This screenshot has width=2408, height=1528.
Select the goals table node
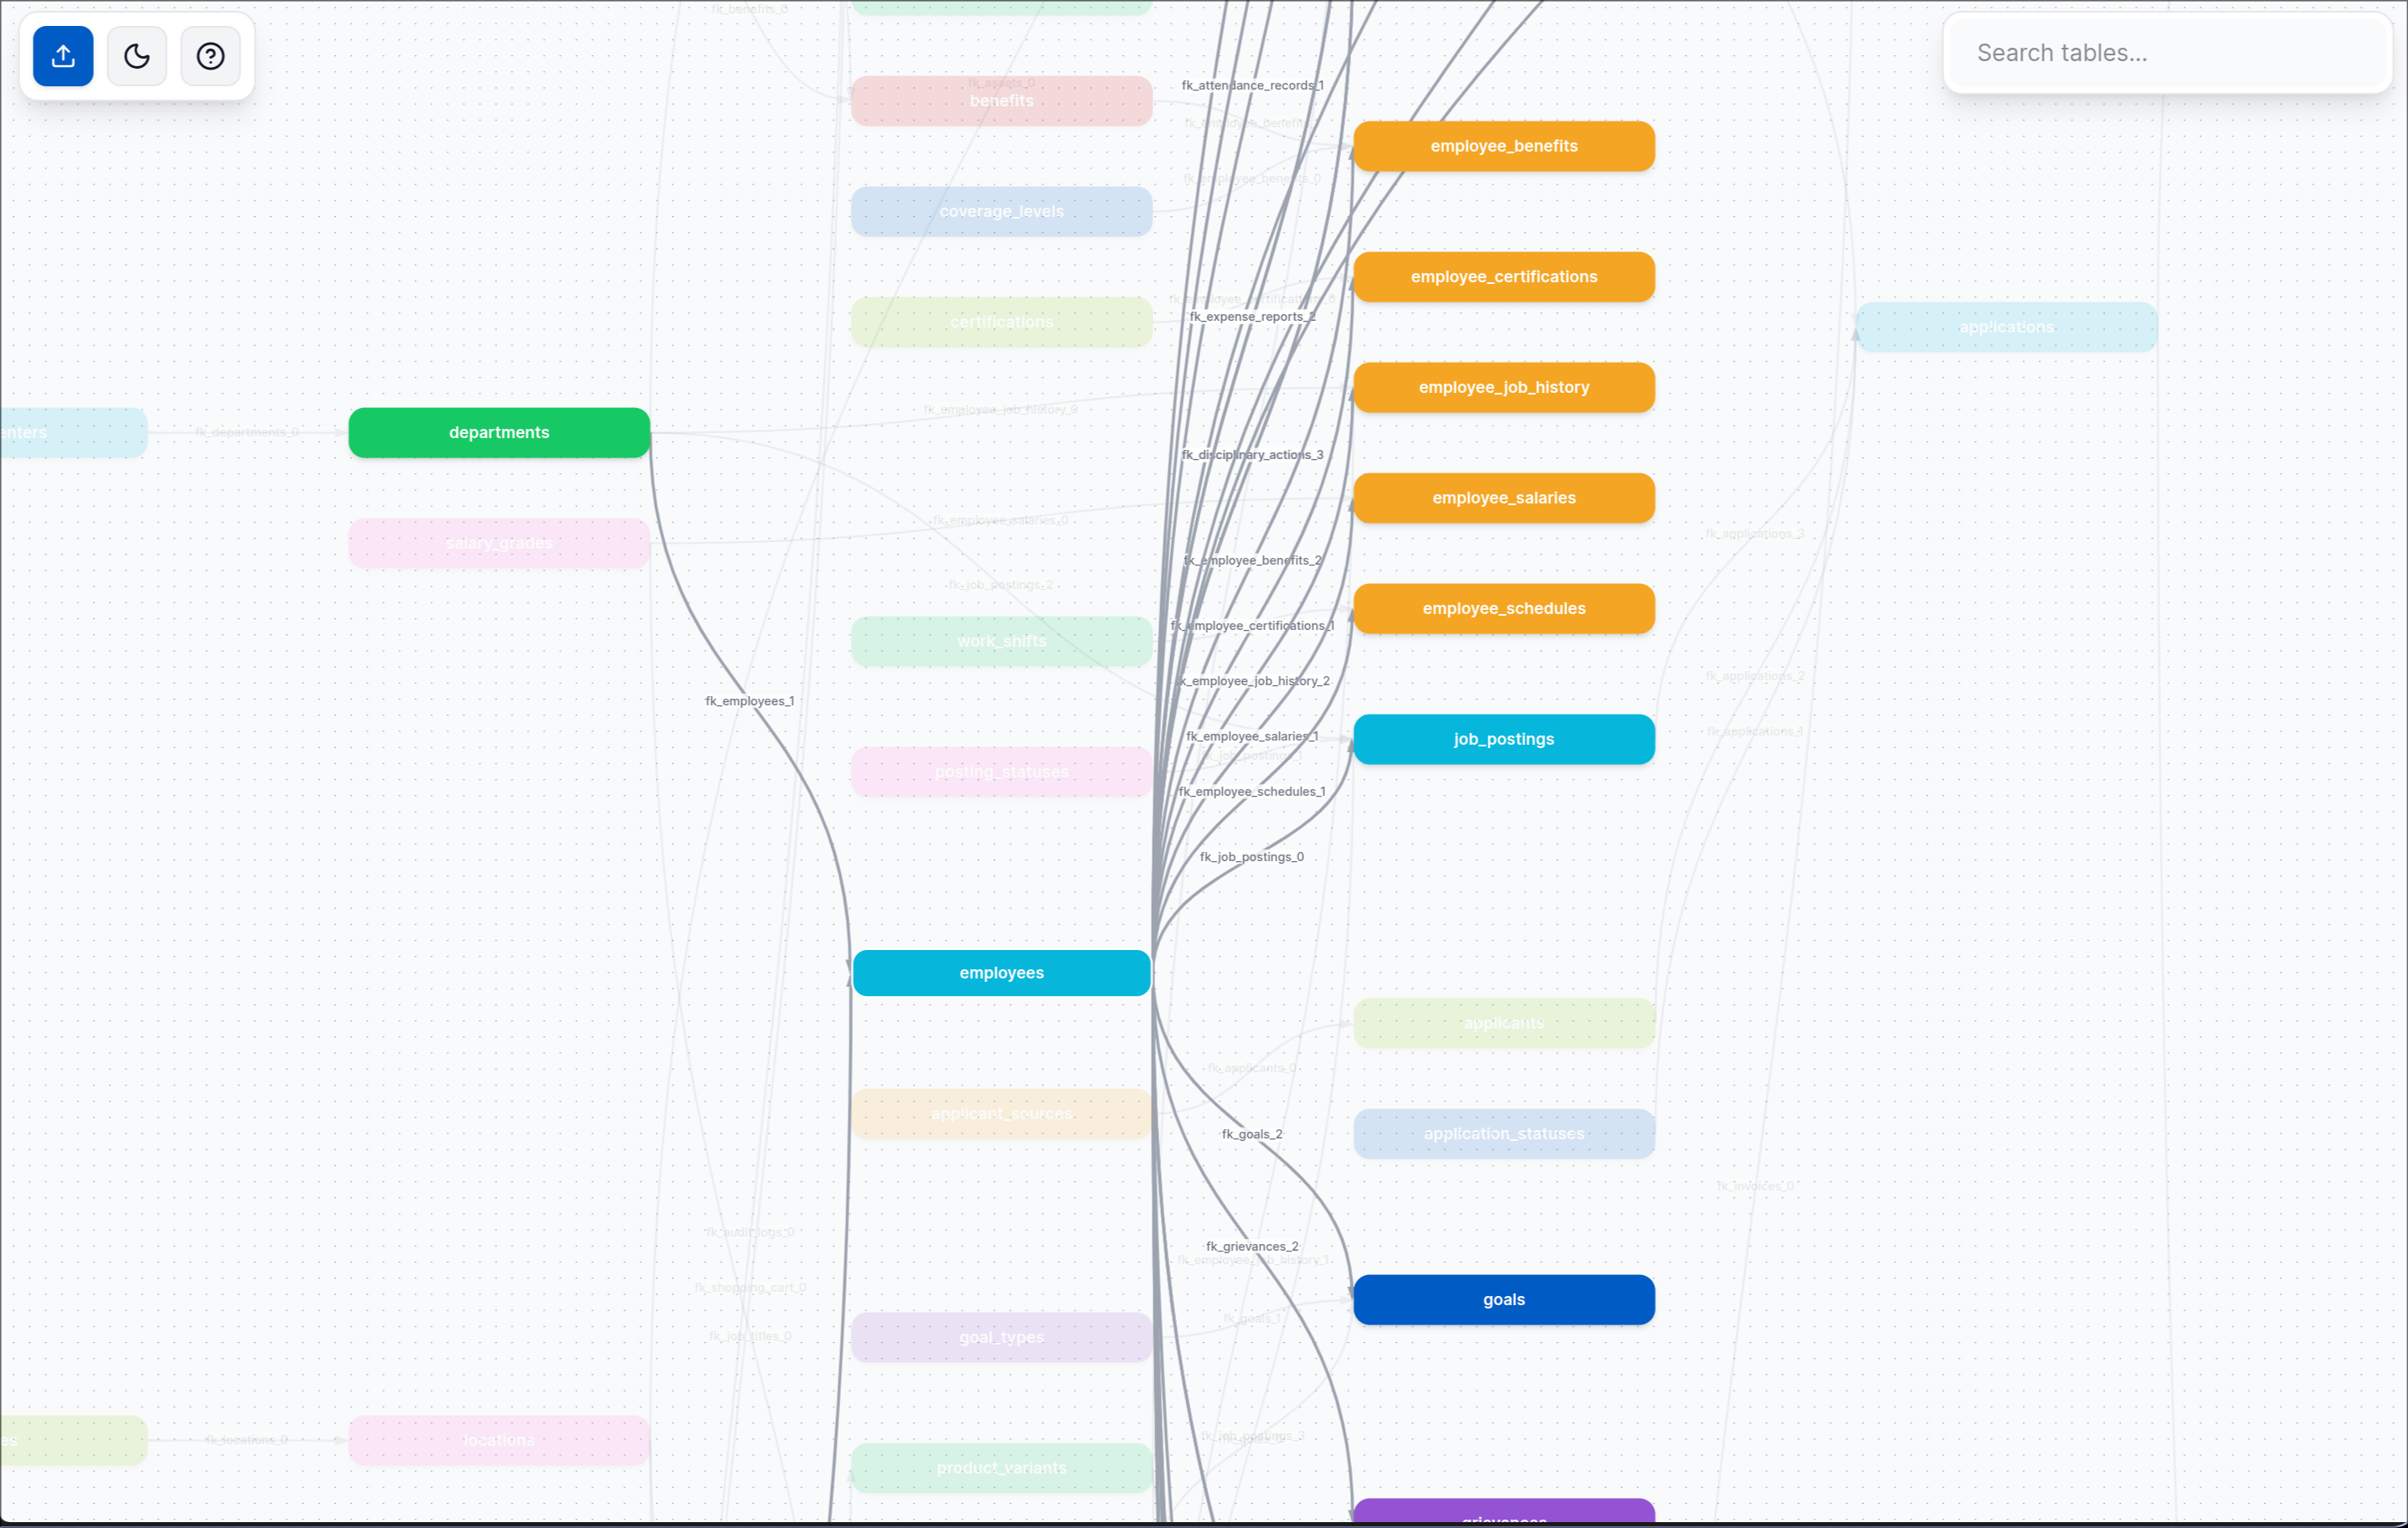point(1504,1300)
